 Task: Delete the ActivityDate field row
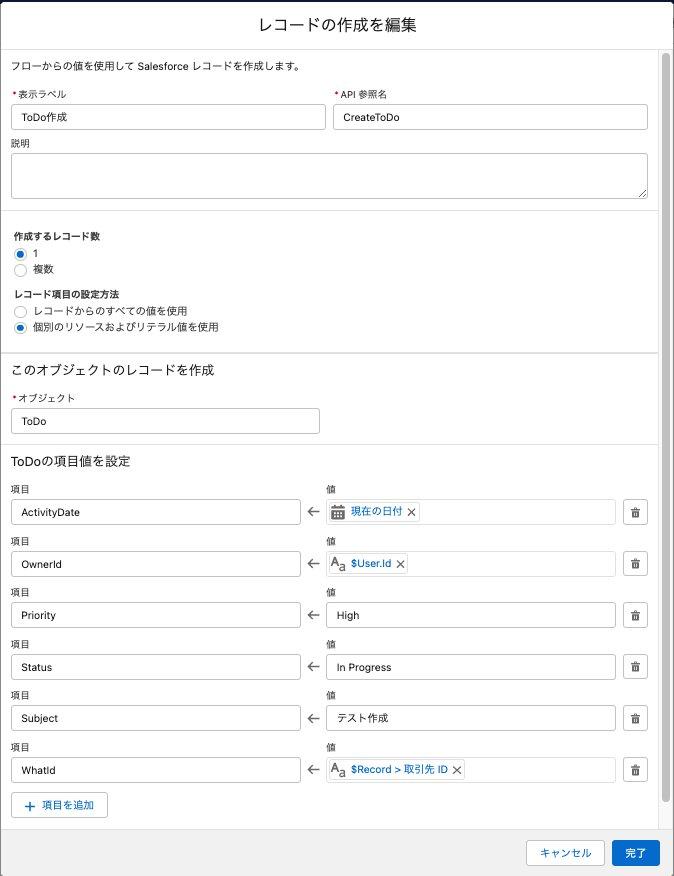coord(635,512)
